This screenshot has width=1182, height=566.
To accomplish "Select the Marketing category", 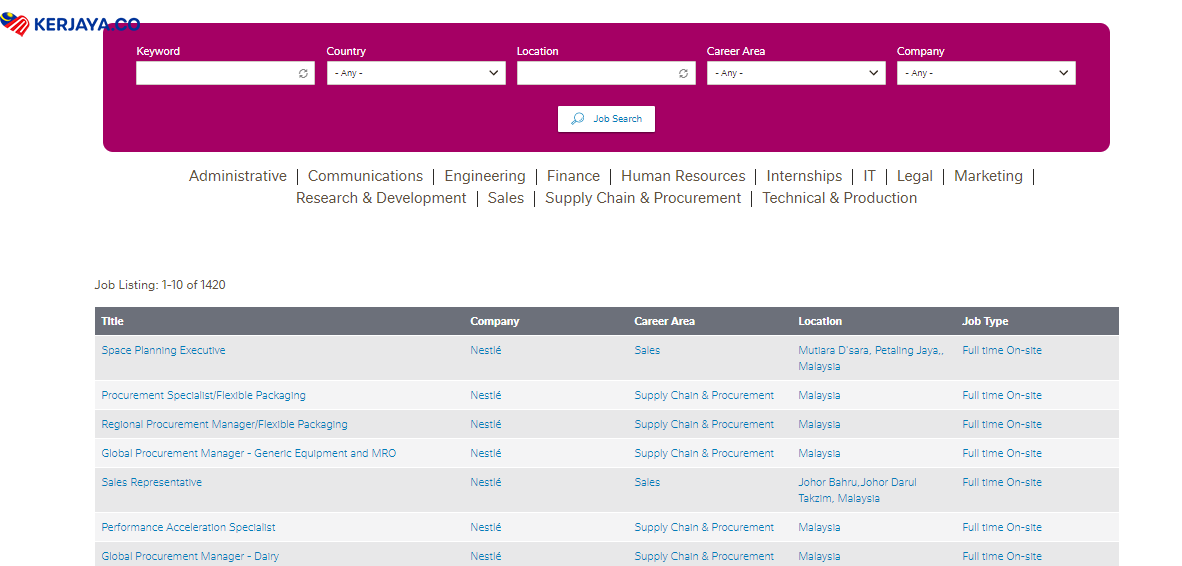I will (988, 176).
